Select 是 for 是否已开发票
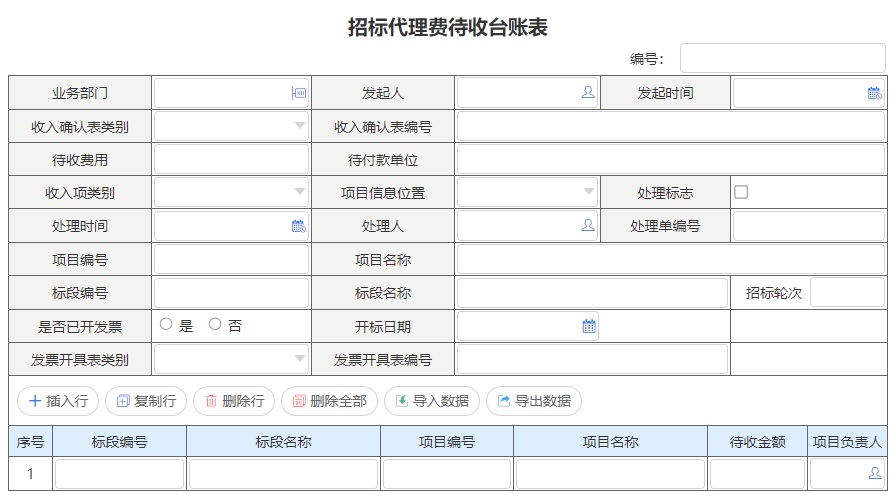 [166, 325]
